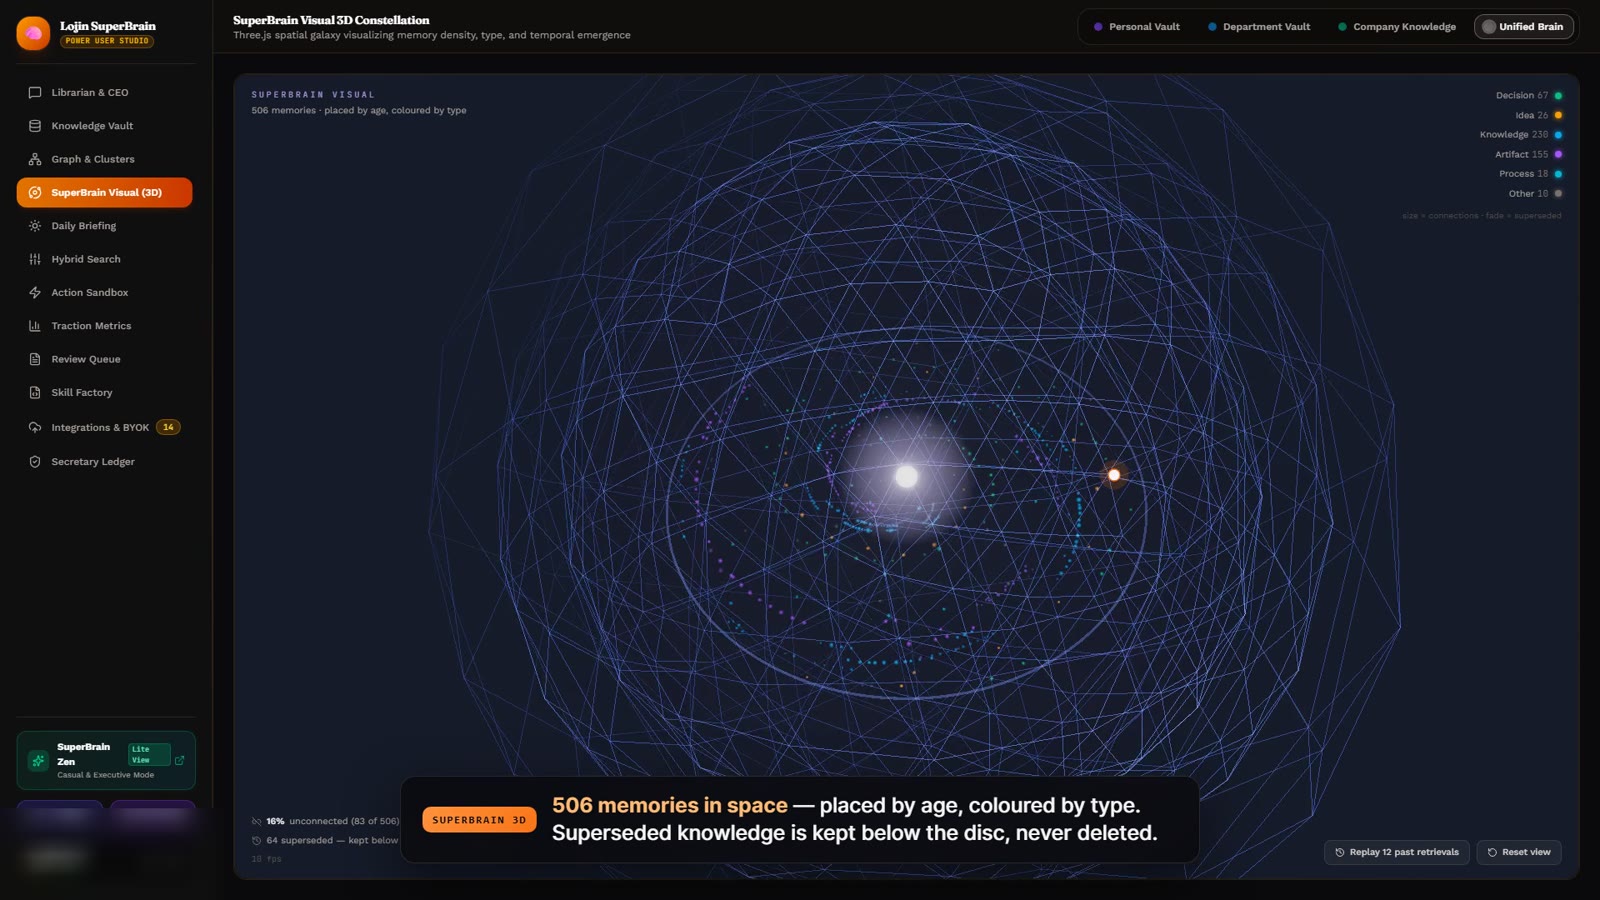Click the purple Artifact legend dot
The image size is (1600, 900).
pos(1558,154)
